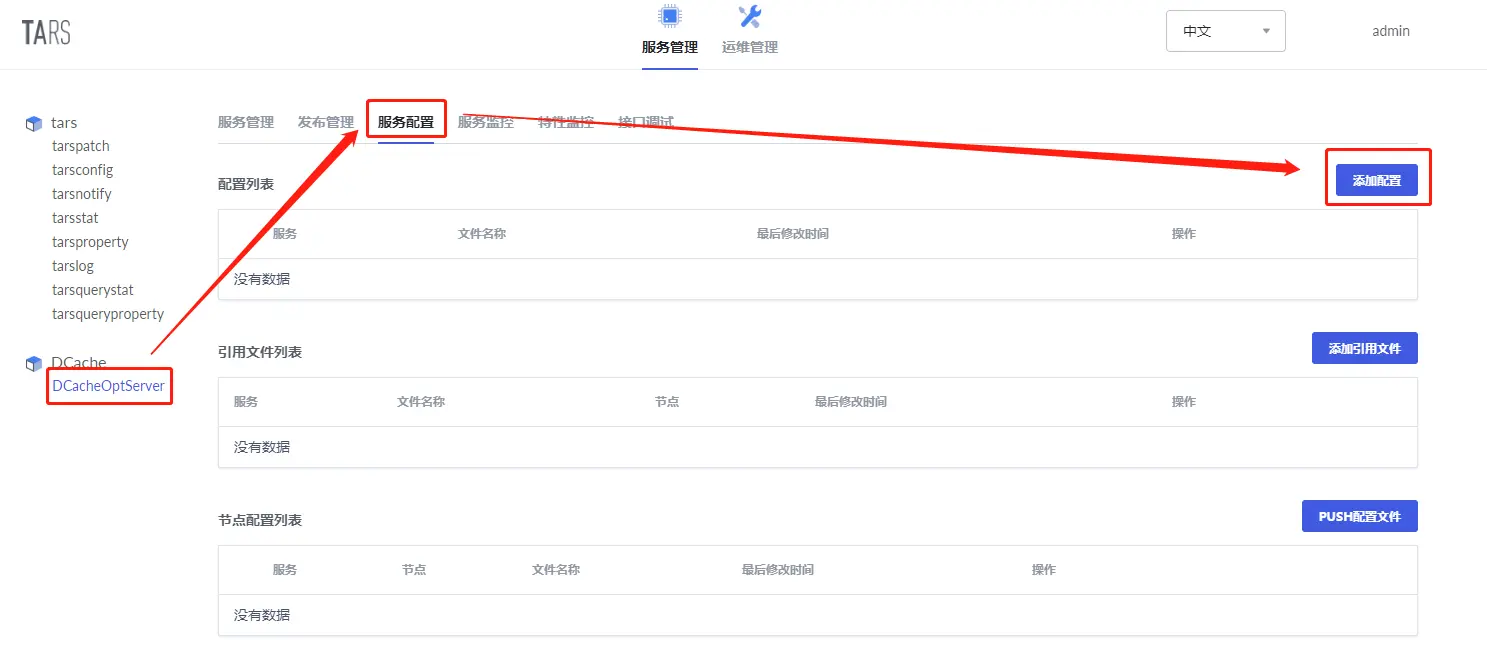Select tarsconfig in the service tree

82,170
